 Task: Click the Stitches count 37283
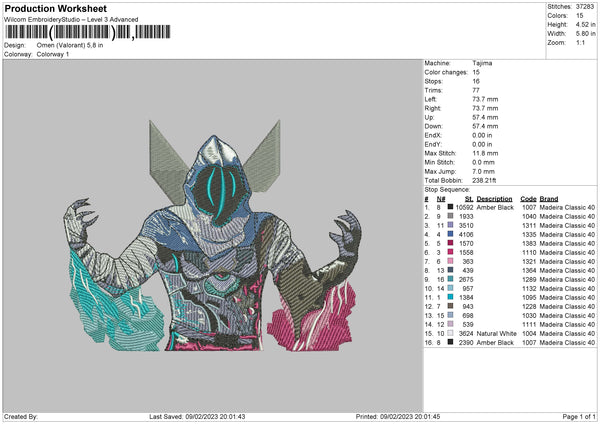[x=586, y=7]
